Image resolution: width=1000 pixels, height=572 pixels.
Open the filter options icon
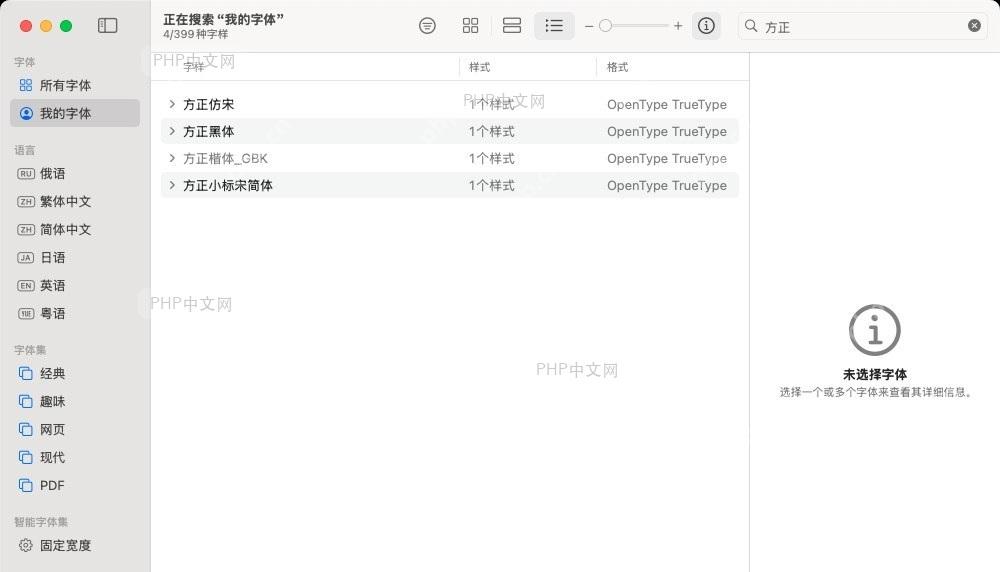[x=427, y=26]
